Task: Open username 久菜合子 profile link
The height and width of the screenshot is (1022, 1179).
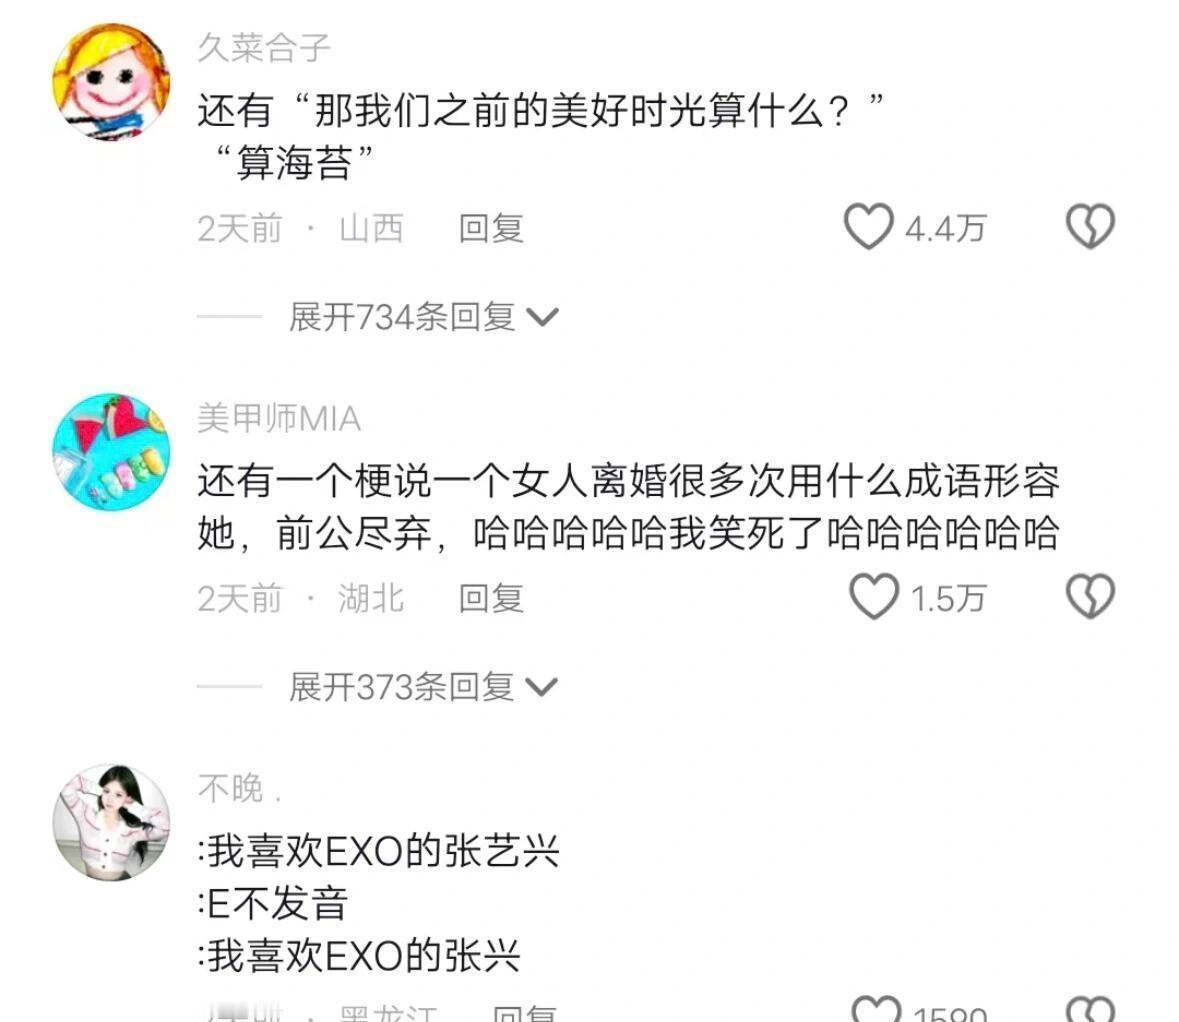Action: pyautogui.click(x=264, y=48)
